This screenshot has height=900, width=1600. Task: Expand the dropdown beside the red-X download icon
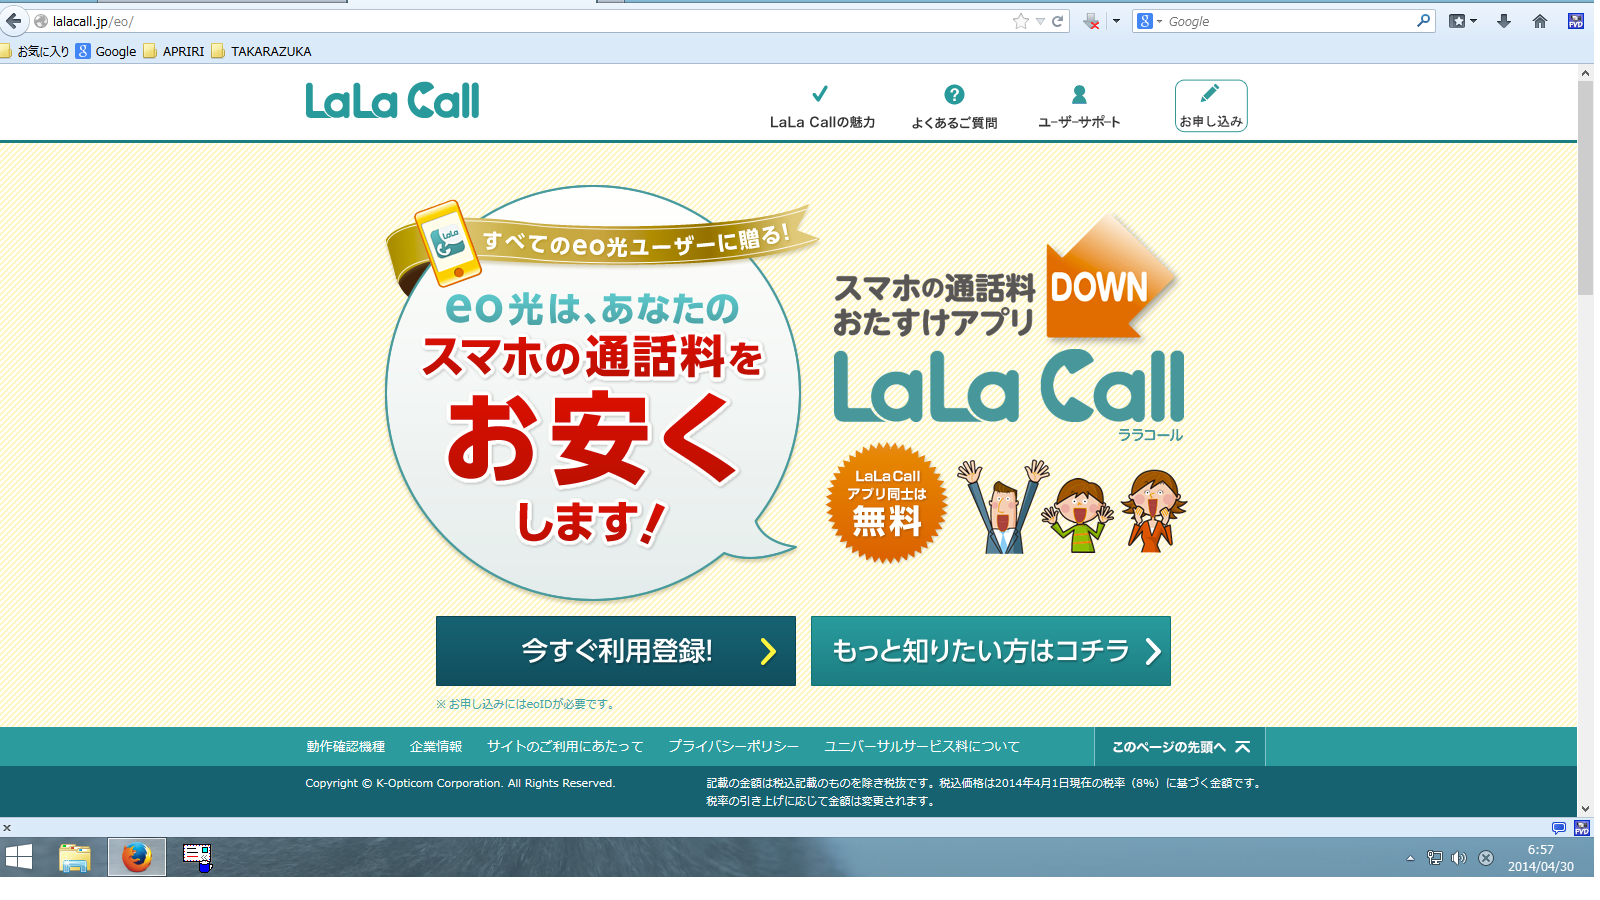click(1116, 21)
